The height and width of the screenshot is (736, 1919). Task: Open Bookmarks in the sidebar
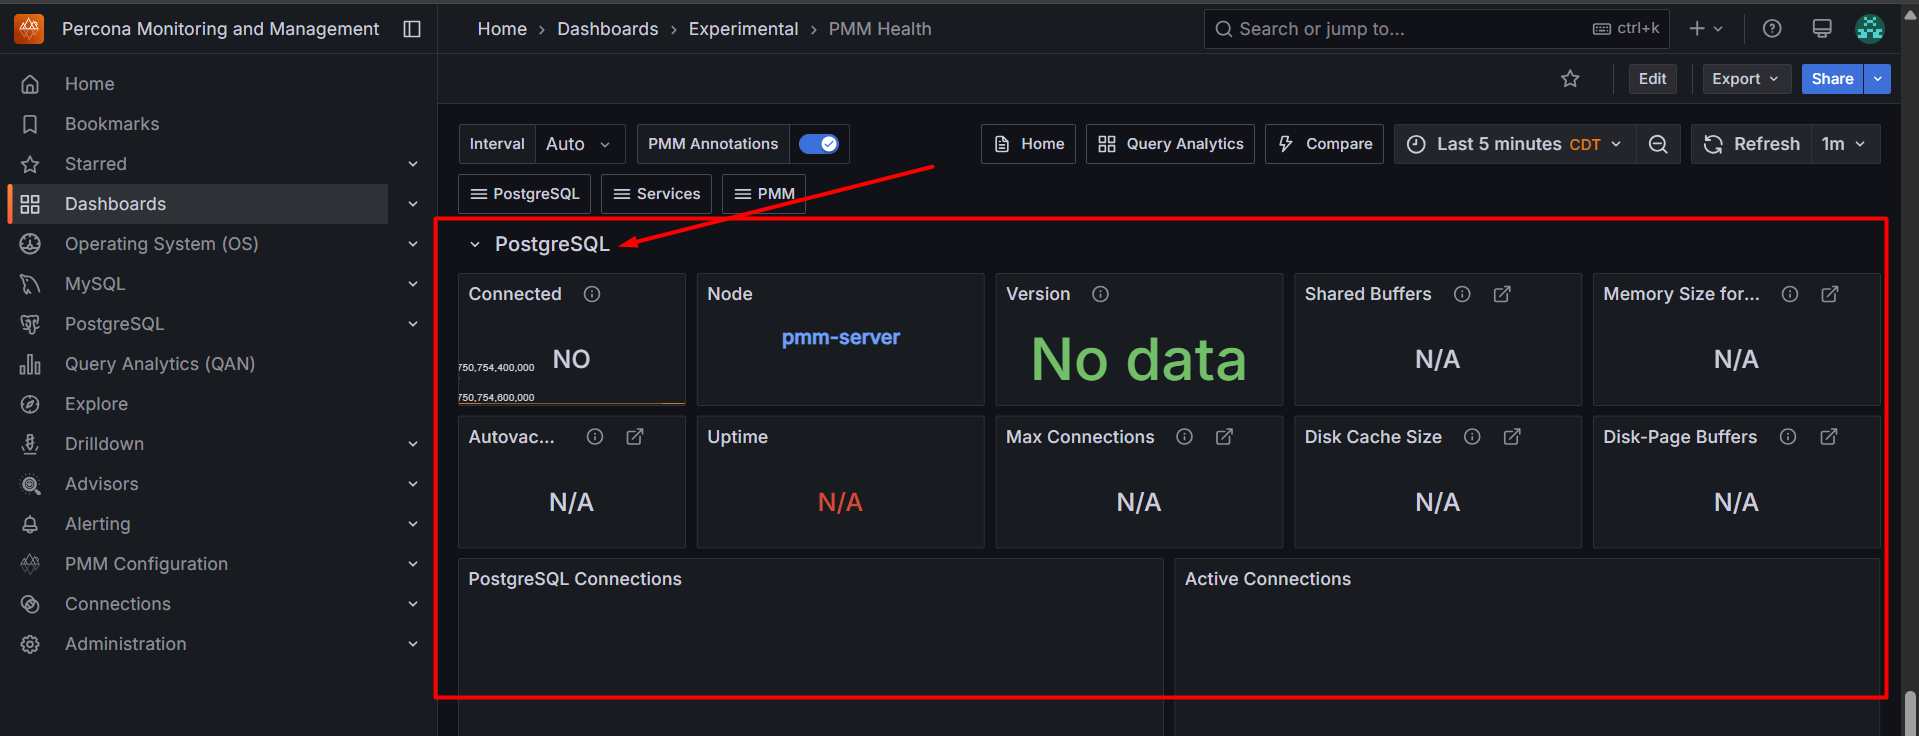click(x=112, y=124)
